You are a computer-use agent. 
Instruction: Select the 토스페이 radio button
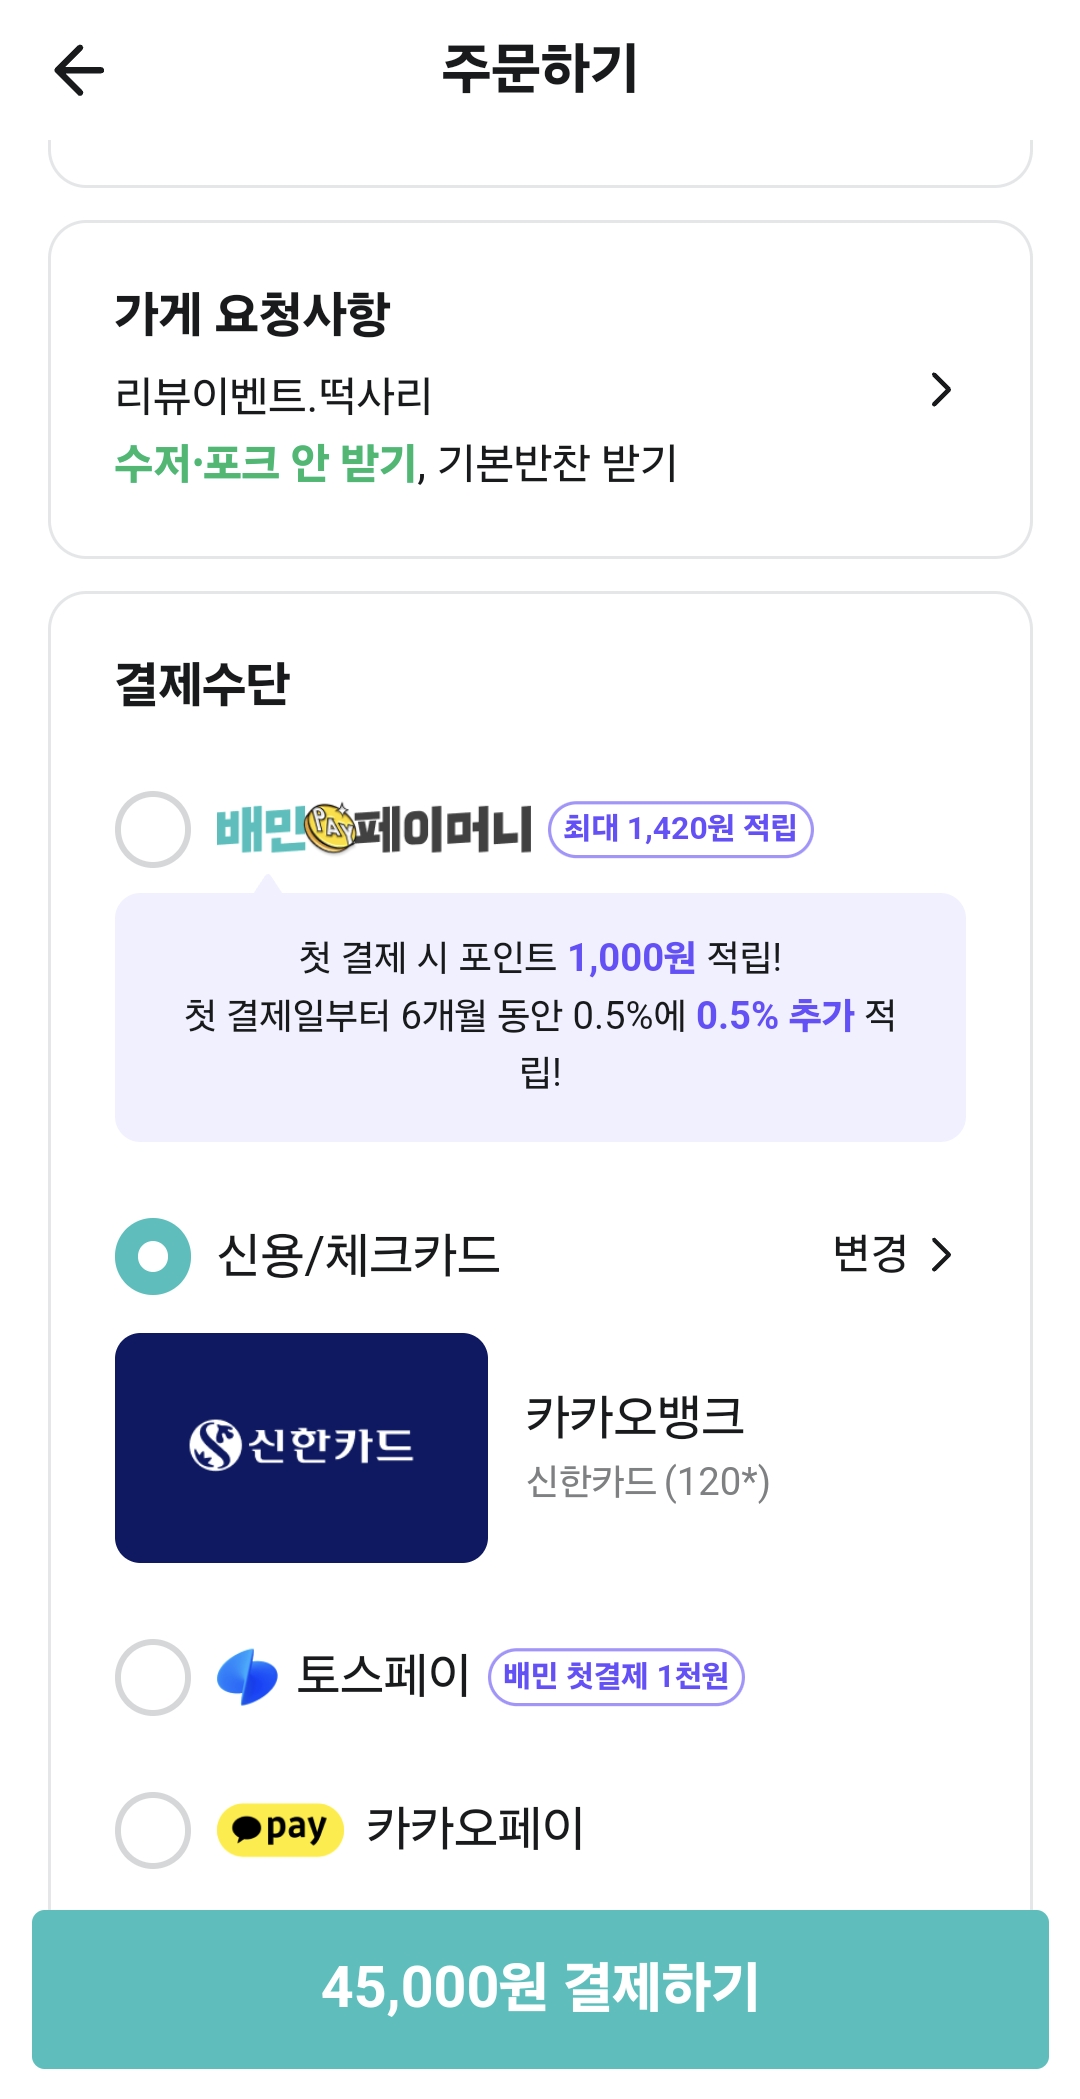(x=153, y=1676)
